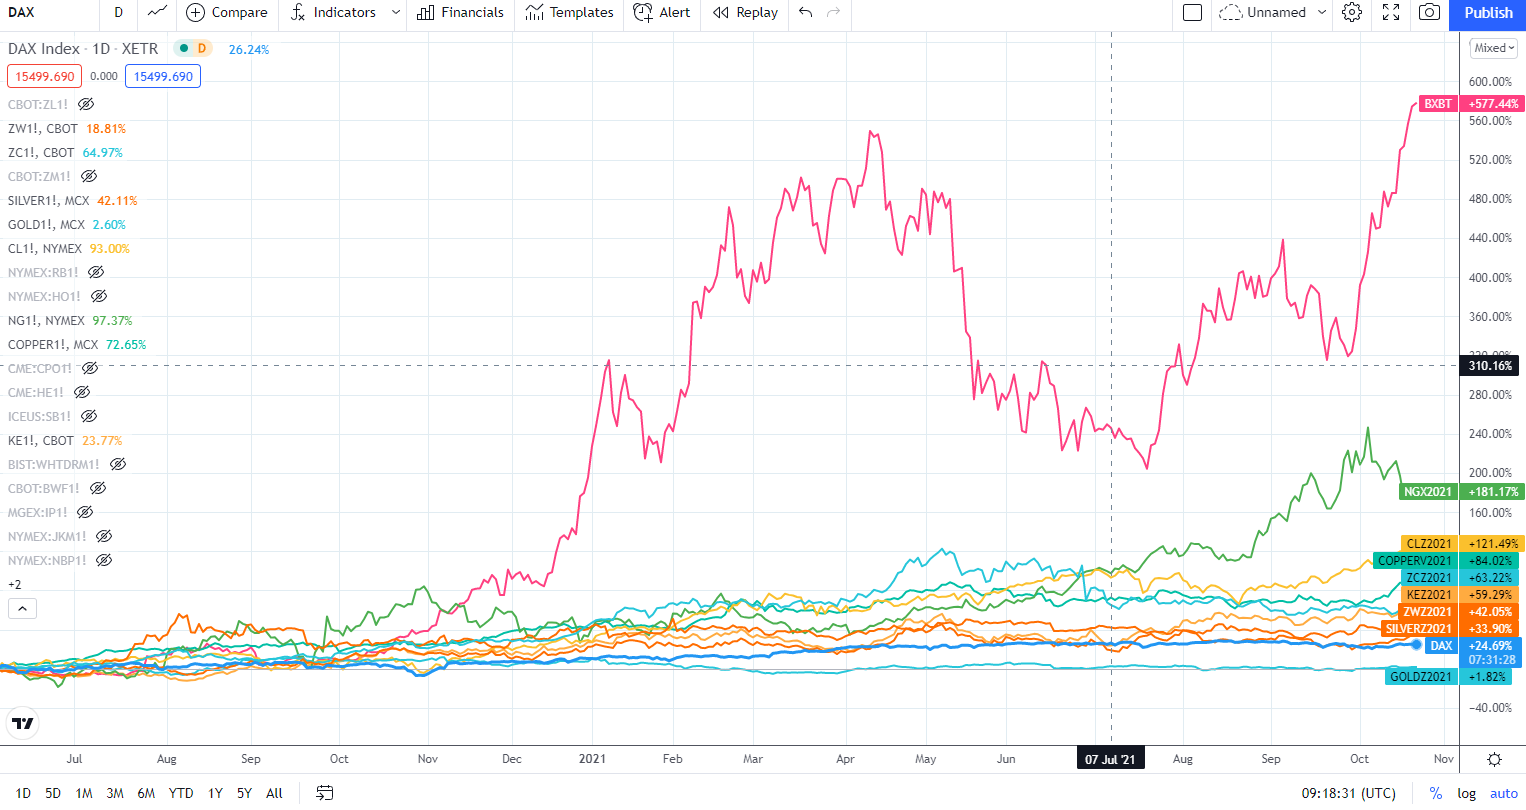Create an Alert with the clock icon
The height and width of the screenshot is (810, 1526).
[643, 12]
